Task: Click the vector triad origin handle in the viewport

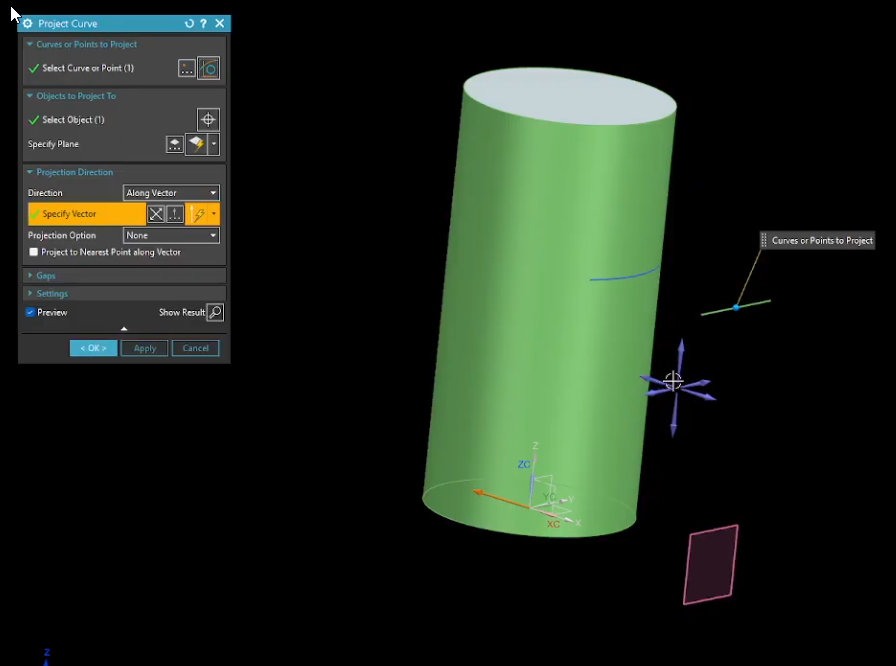Action: [x=673, y=381]
